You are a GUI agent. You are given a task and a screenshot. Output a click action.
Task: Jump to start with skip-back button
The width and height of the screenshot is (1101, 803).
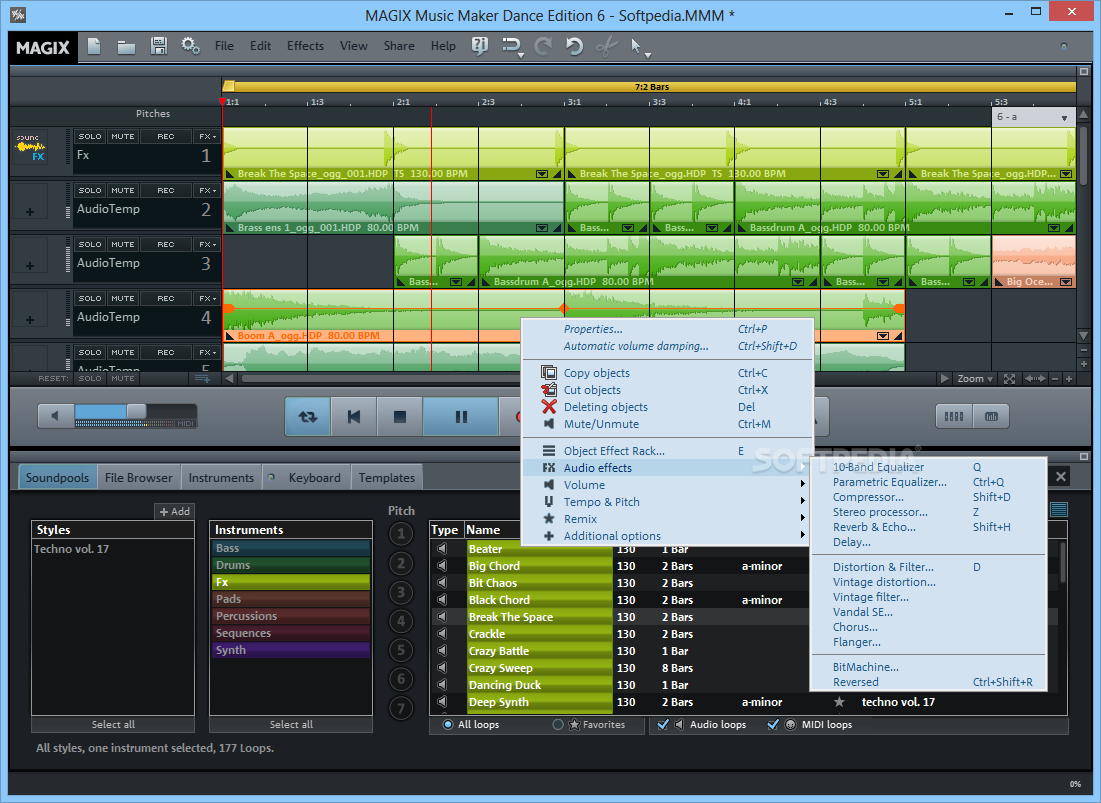tap(354, 417)
